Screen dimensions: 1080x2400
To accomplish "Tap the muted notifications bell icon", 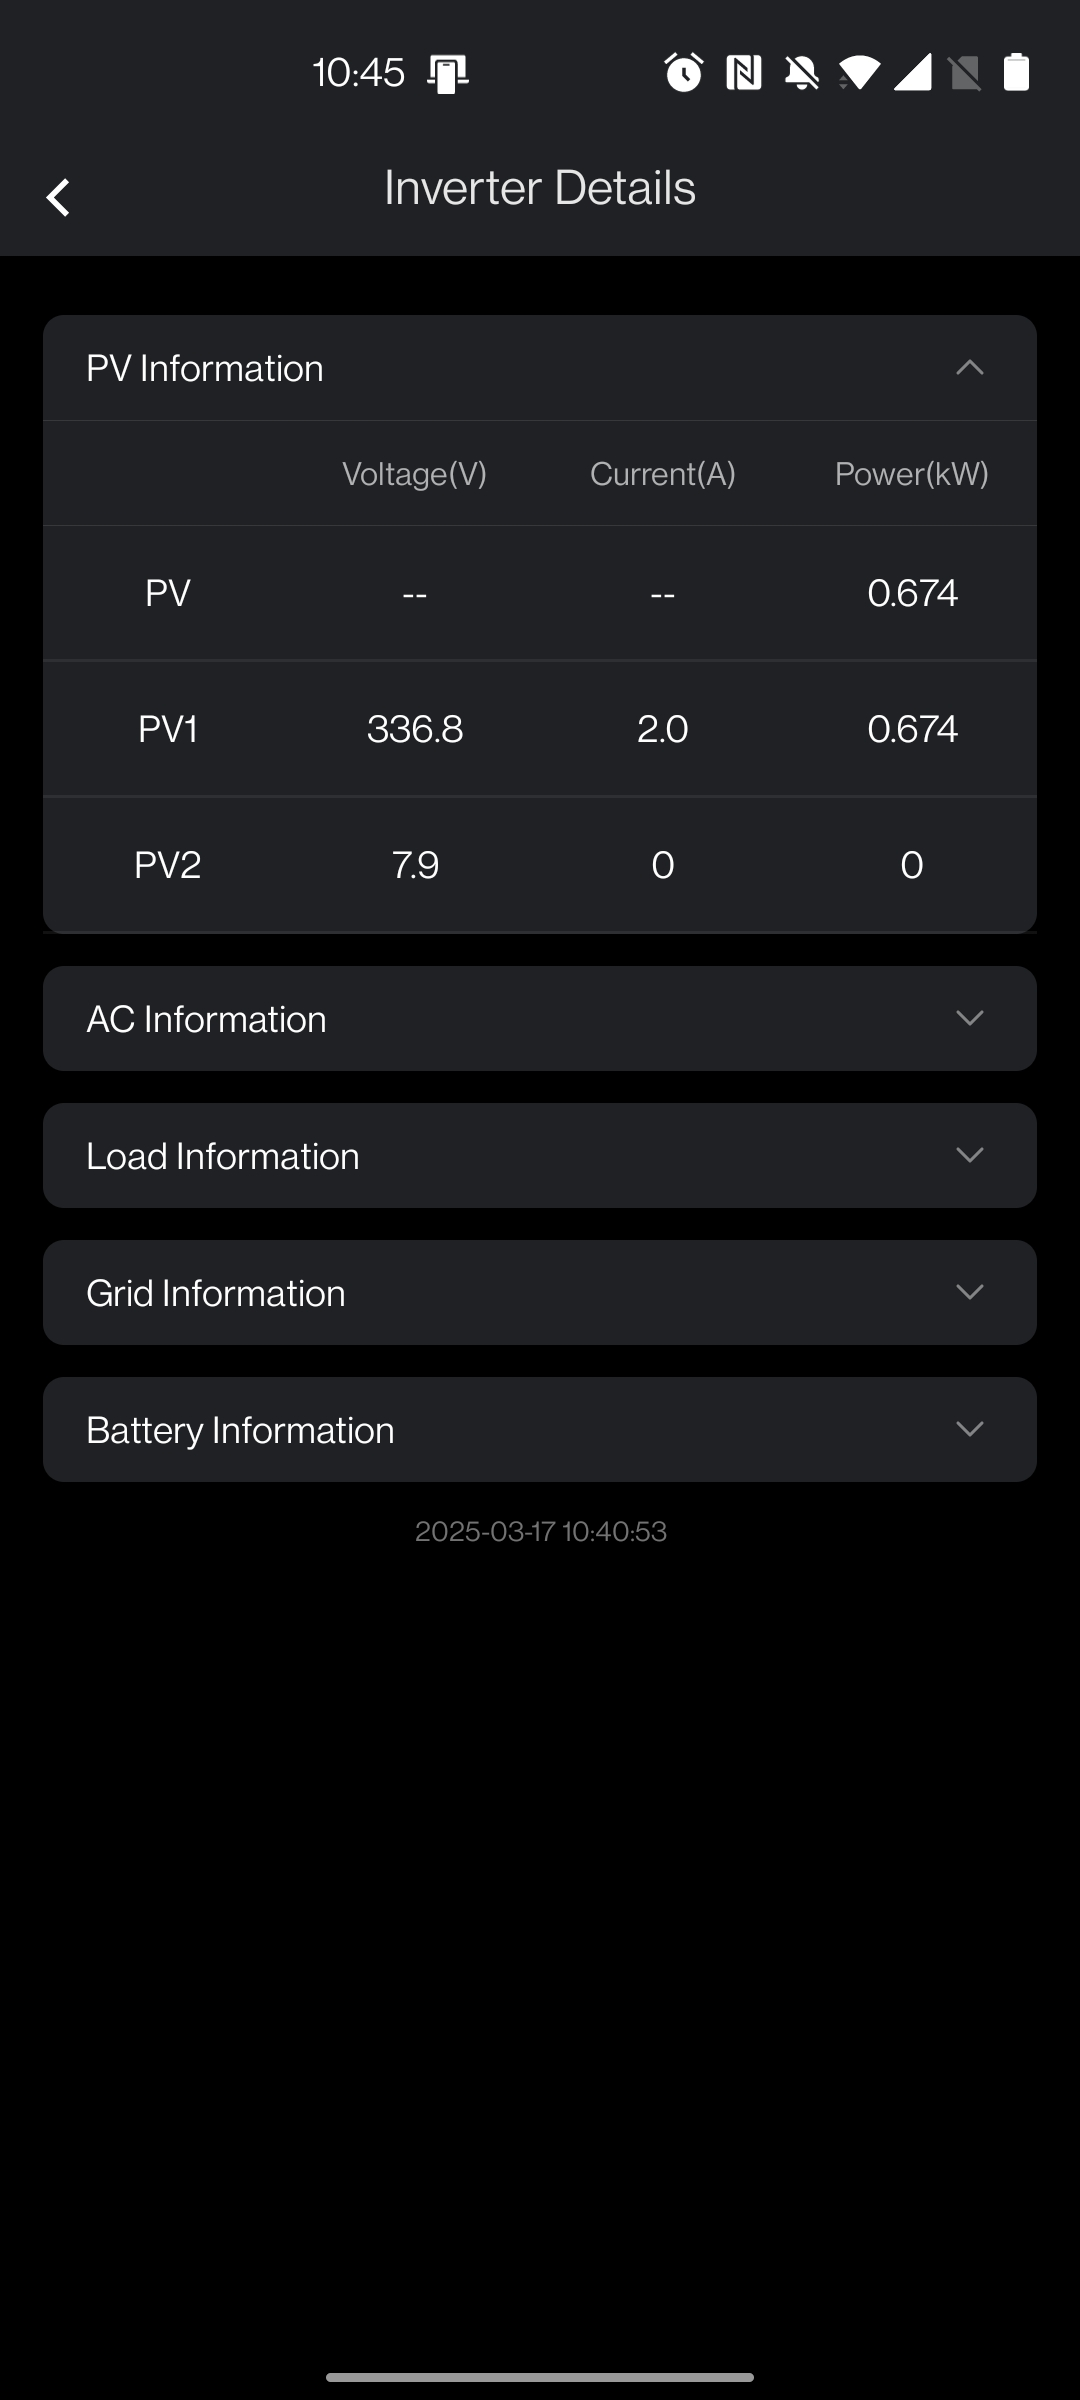I will [x=801, y=73].
